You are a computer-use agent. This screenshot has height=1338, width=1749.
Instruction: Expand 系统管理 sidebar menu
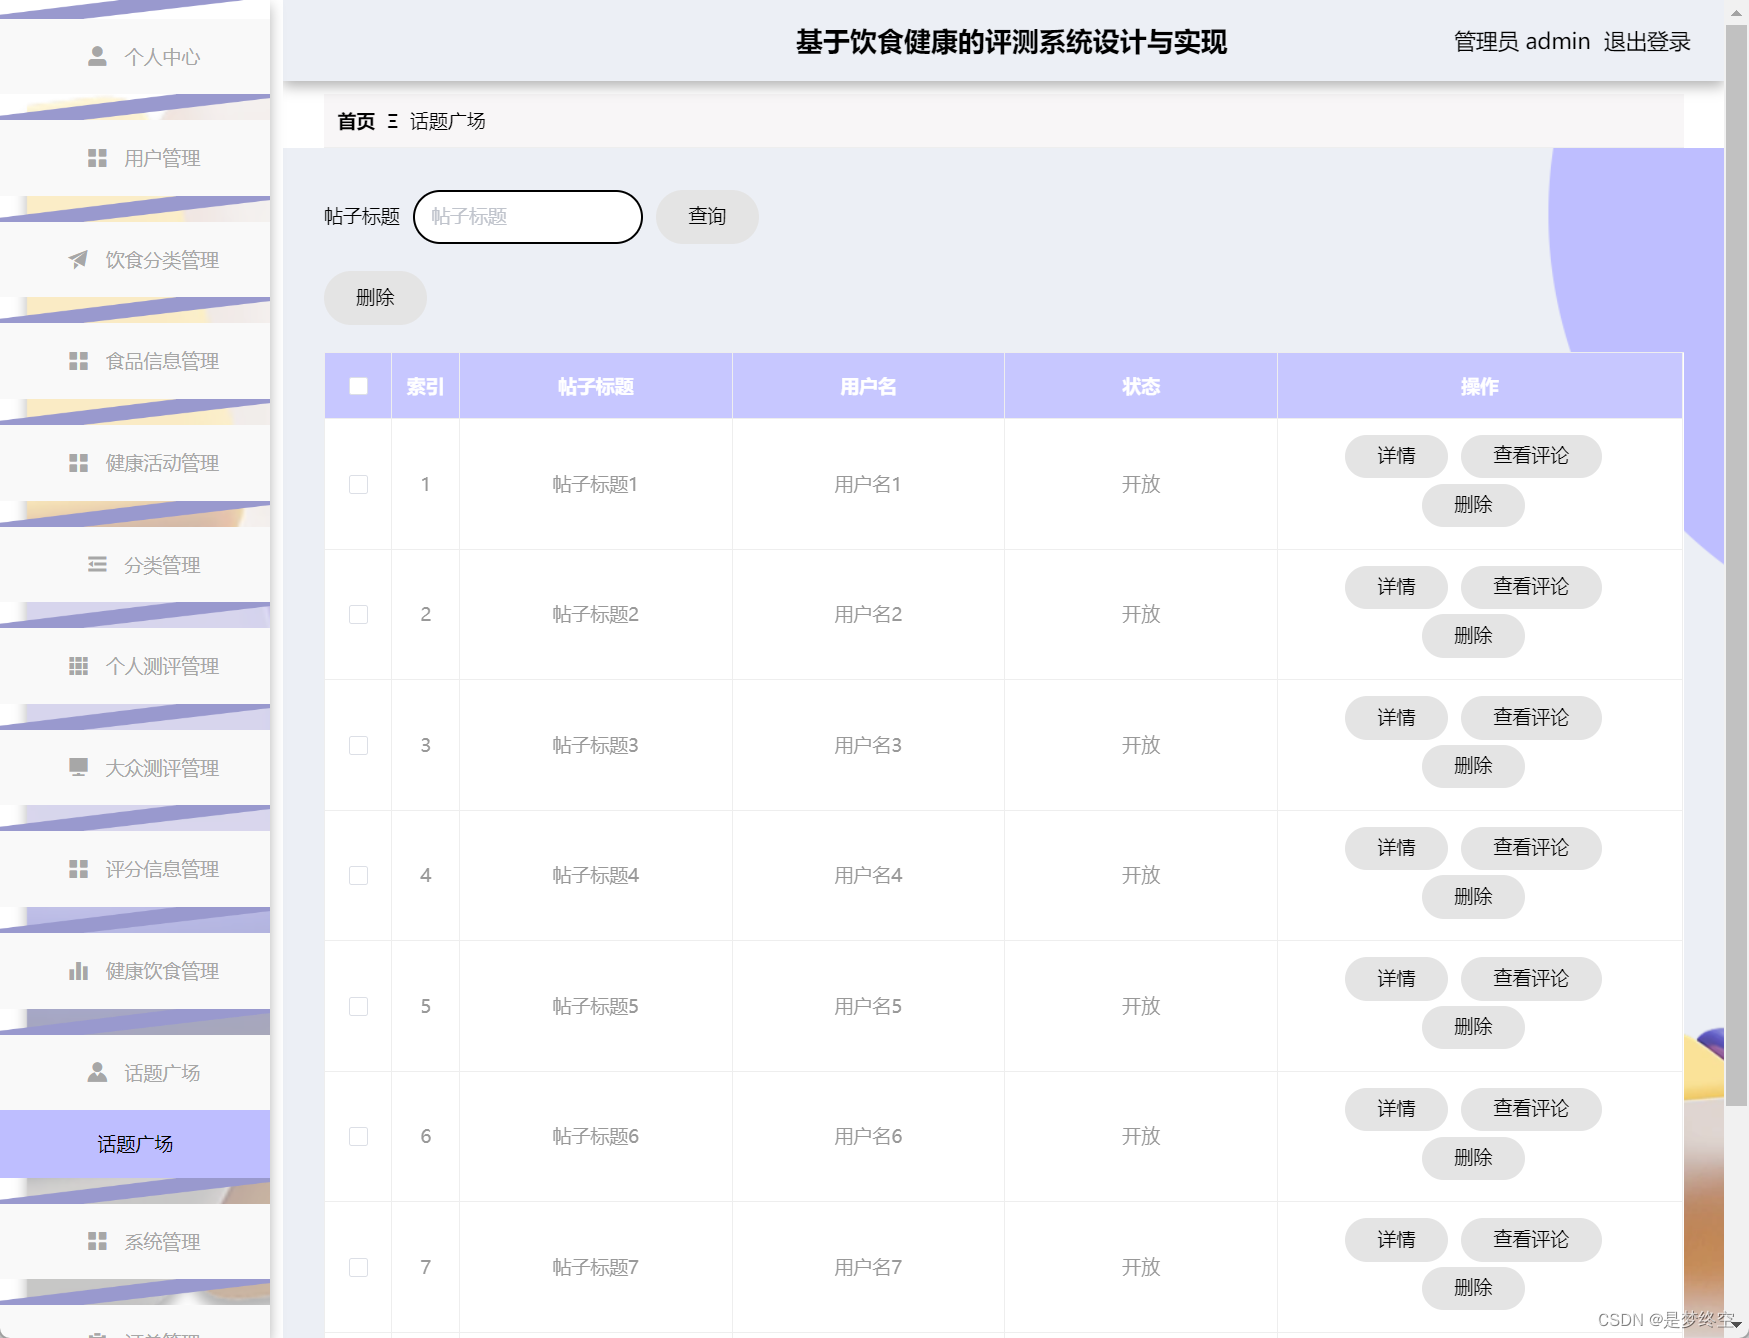(135, 1241)
